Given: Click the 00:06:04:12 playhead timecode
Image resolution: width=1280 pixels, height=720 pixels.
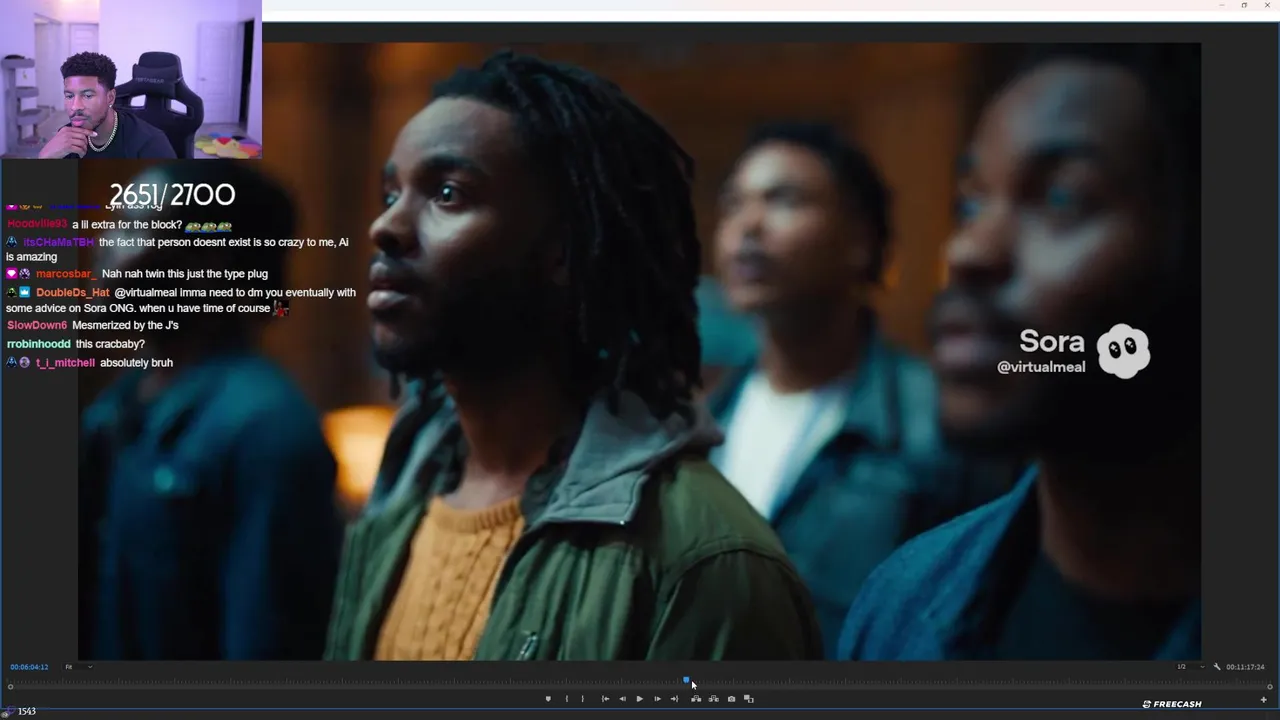Looking at the screenshot, I should pyautogui.click(x=29, y=667).
